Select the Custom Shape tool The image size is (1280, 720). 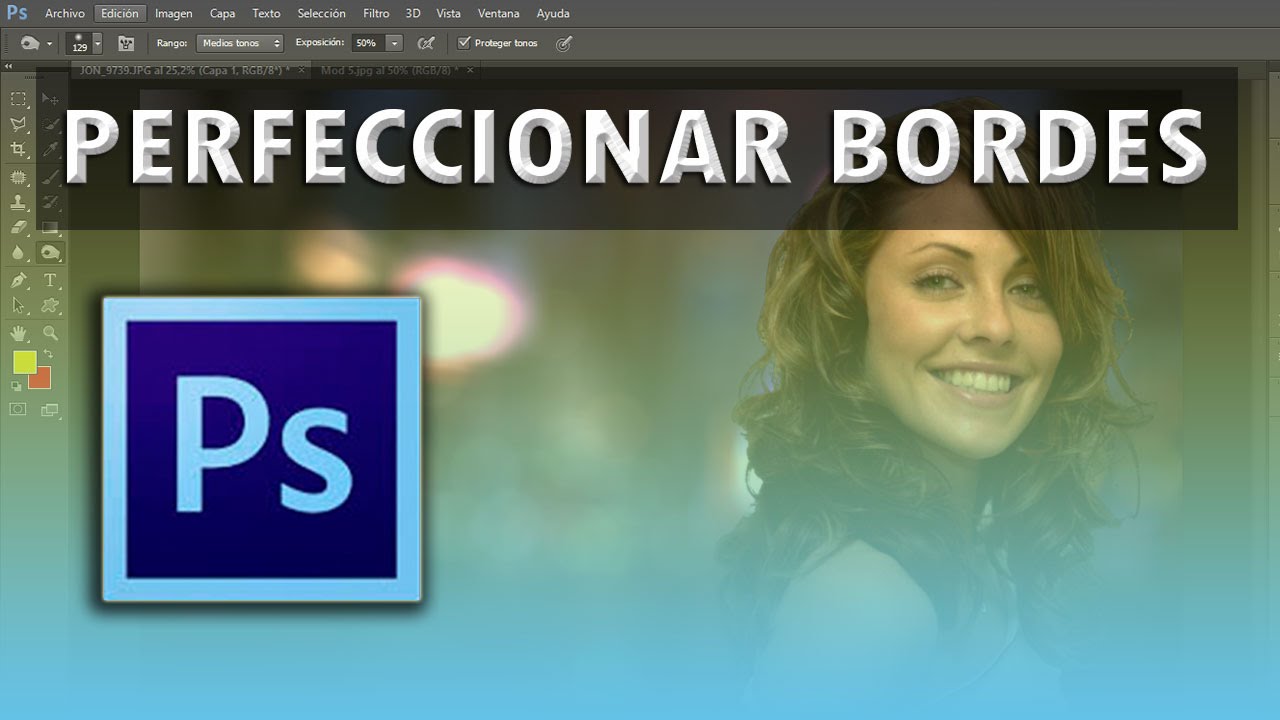(50, 306)
